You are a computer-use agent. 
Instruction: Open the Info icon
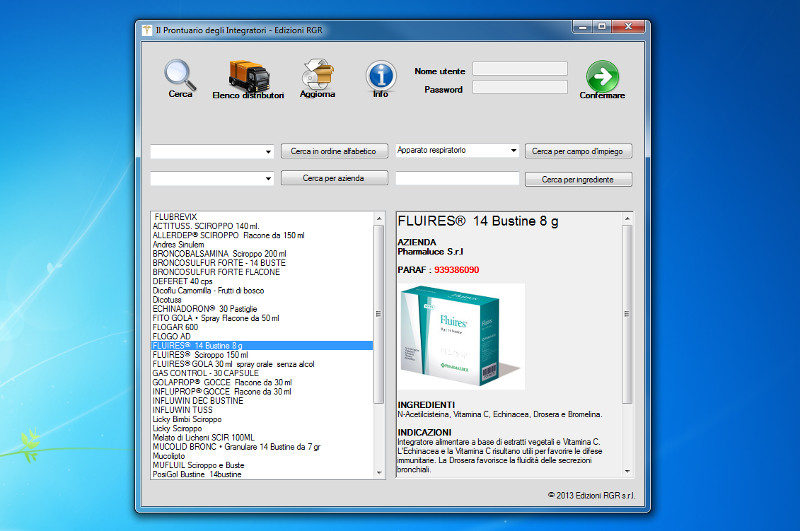(x=381, y=75)
